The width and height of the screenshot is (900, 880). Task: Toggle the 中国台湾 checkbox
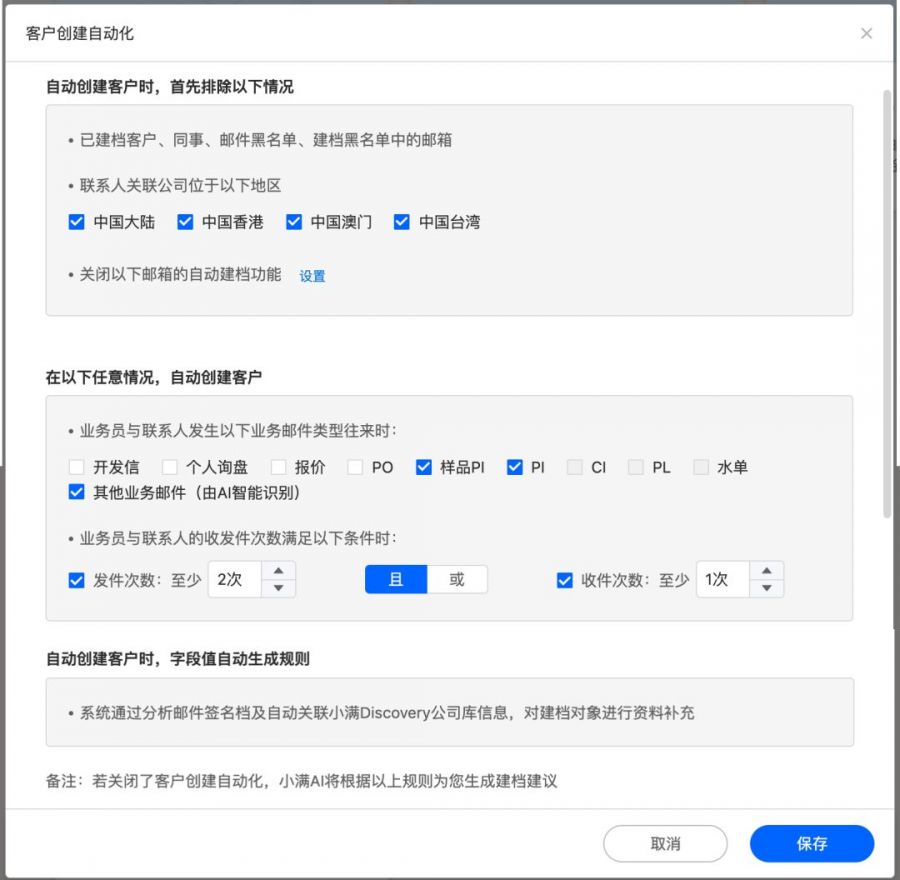click(x=402, y=222)
